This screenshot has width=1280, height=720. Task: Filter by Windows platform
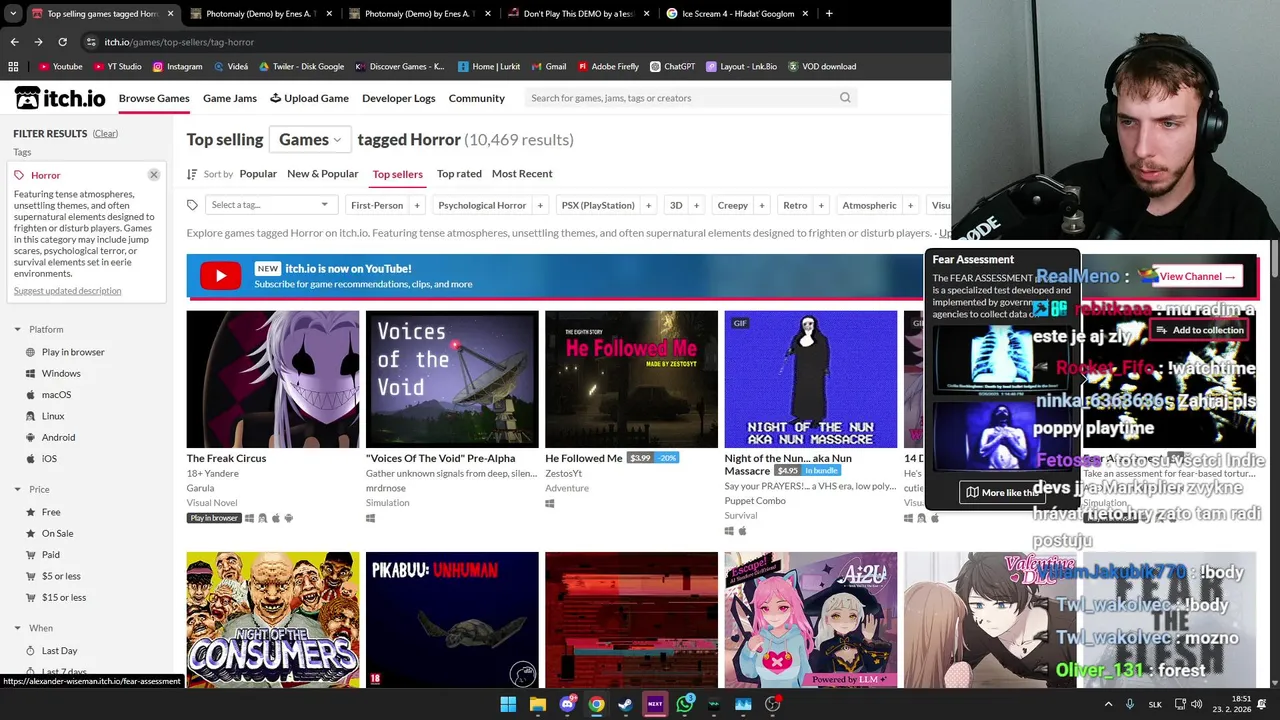[61, 373]
